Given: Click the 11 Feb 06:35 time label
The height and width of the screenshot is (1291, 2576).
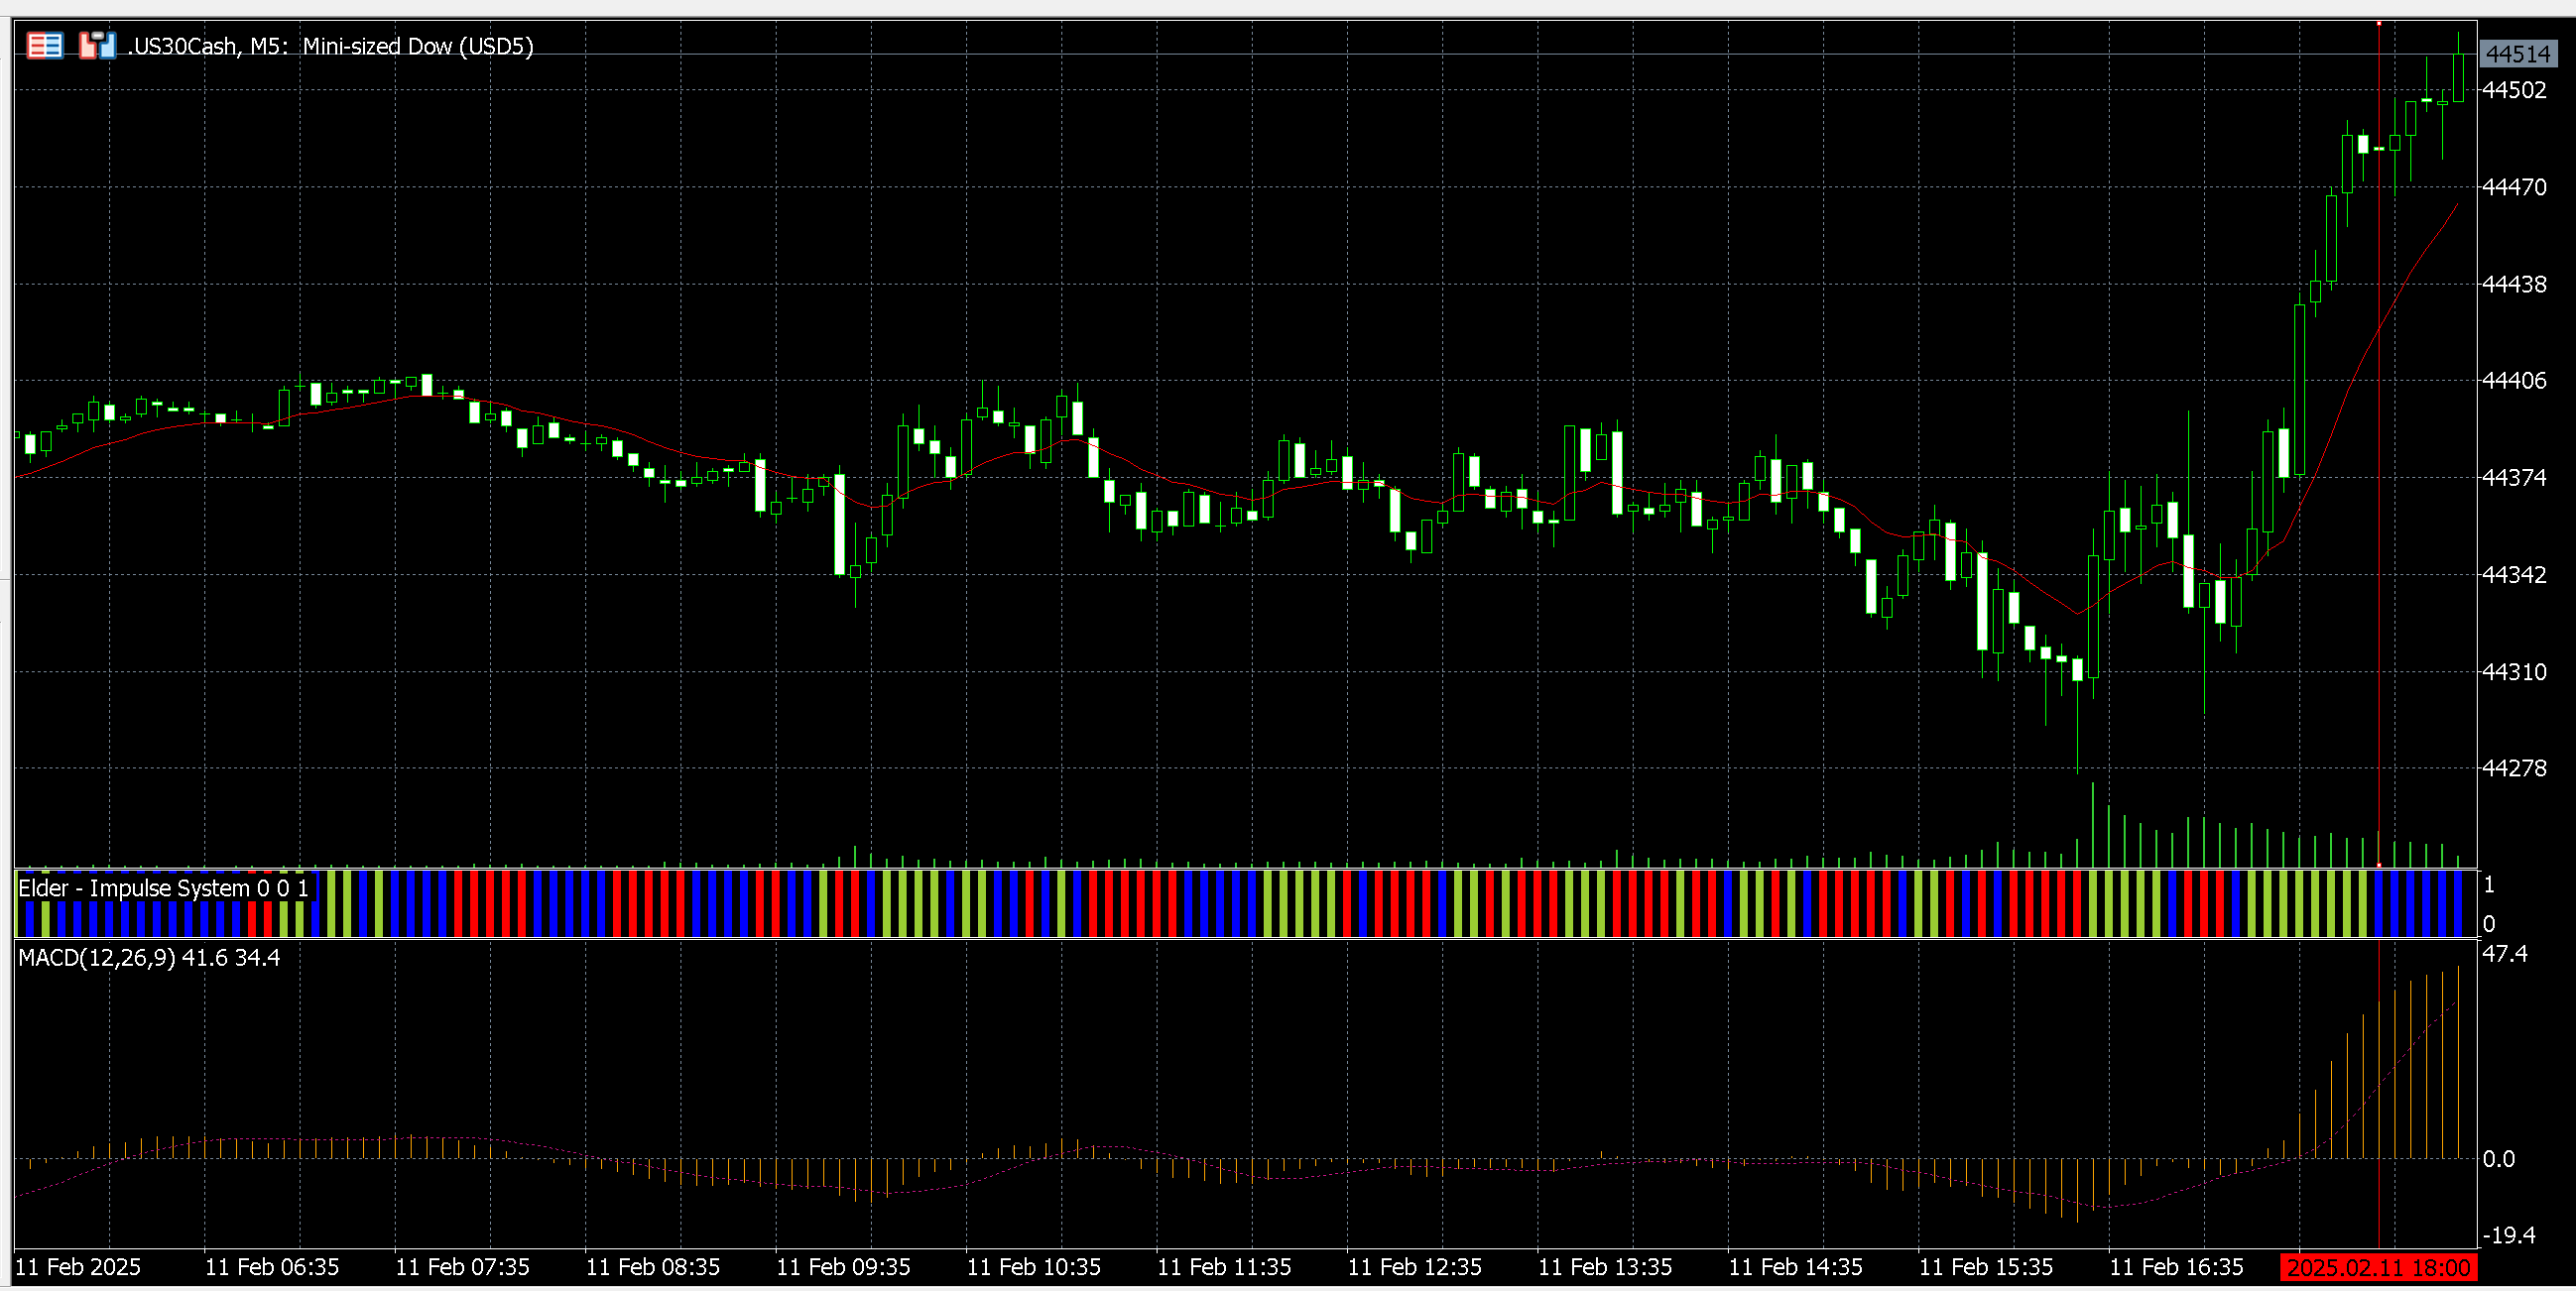Looking at the screenshot, I should pyautogui.click(x=272, y=1267).
